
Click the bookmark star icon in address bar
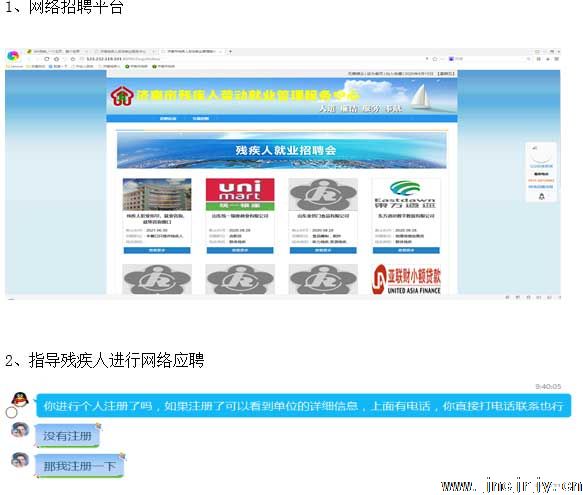[x=435, y=59]
